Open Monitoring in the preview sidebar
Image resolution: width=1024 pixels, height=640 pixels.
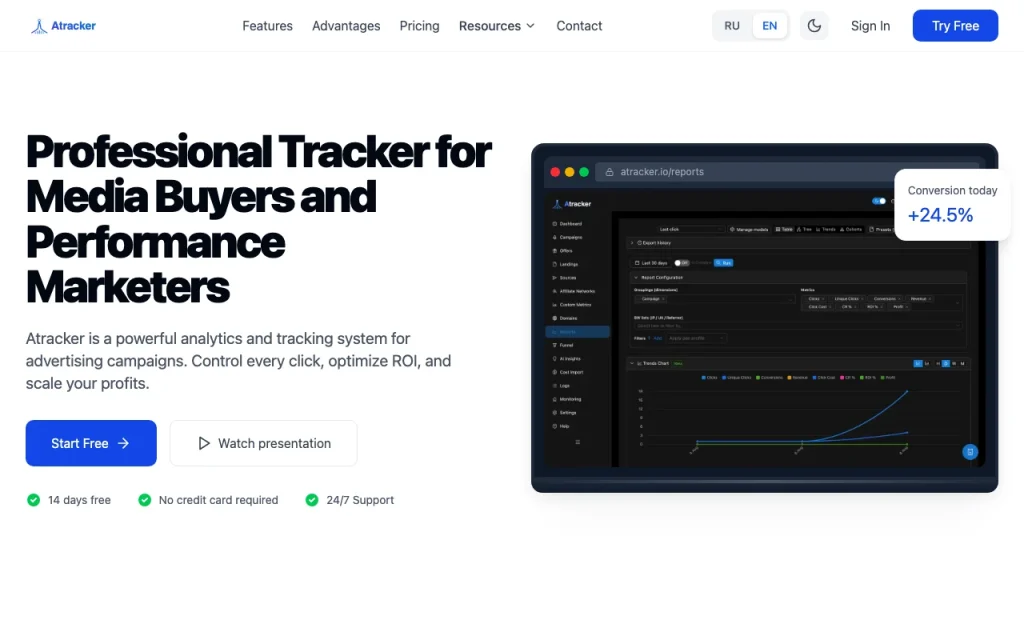567,399
